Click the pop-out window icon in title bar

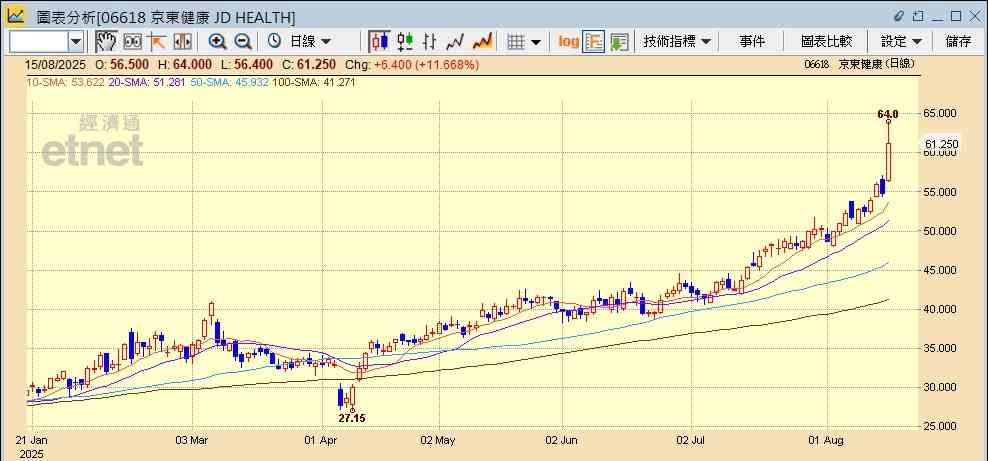pos(918,16)
